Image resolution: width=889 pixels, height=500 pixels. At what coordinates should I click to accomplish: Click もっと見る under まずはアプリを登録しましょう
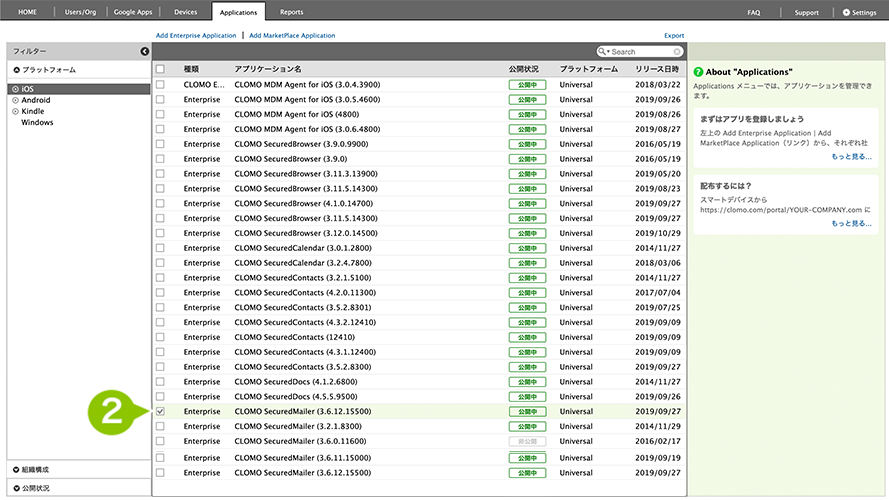(x=851, y=156)
